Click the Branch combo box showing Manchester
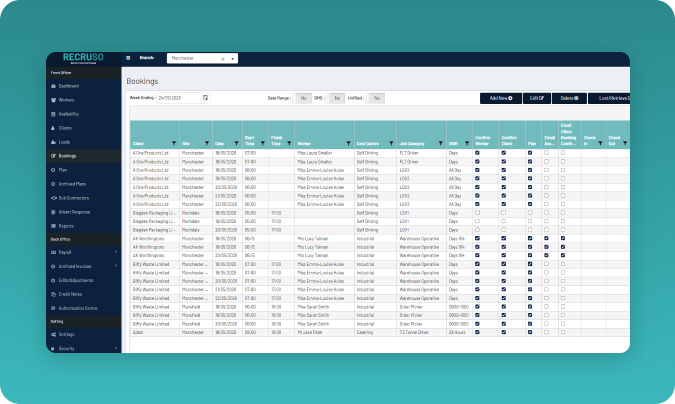This screenshot has width=675, height=404. (202, 59)
